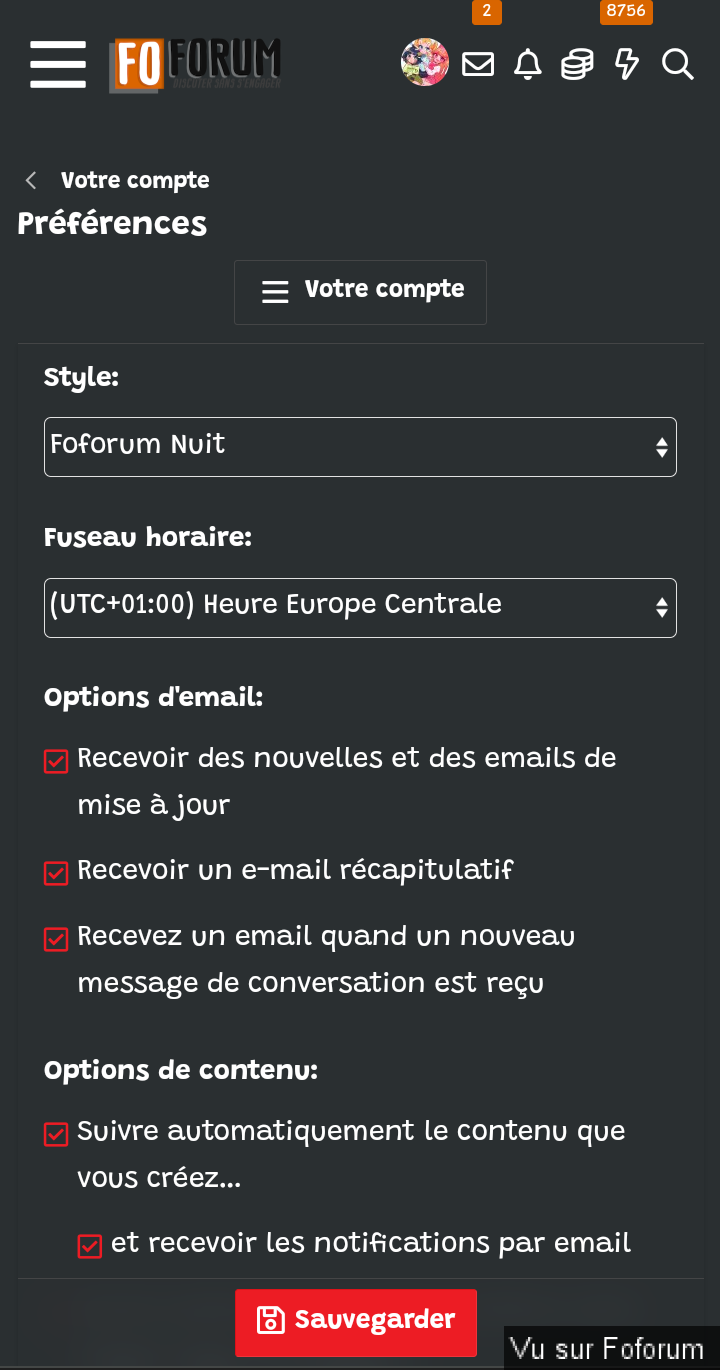Click the Sauvegarder button

pyautogui.click(x=356, y=1323)
